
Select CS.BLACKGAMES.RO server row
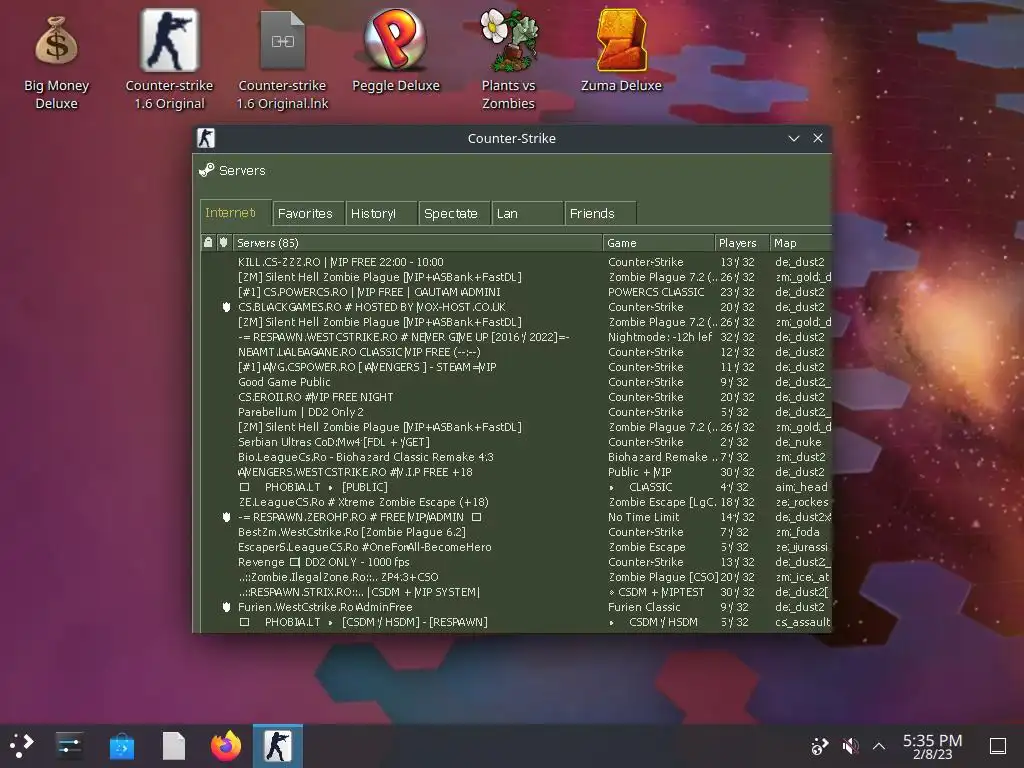(x=516, y=307)
